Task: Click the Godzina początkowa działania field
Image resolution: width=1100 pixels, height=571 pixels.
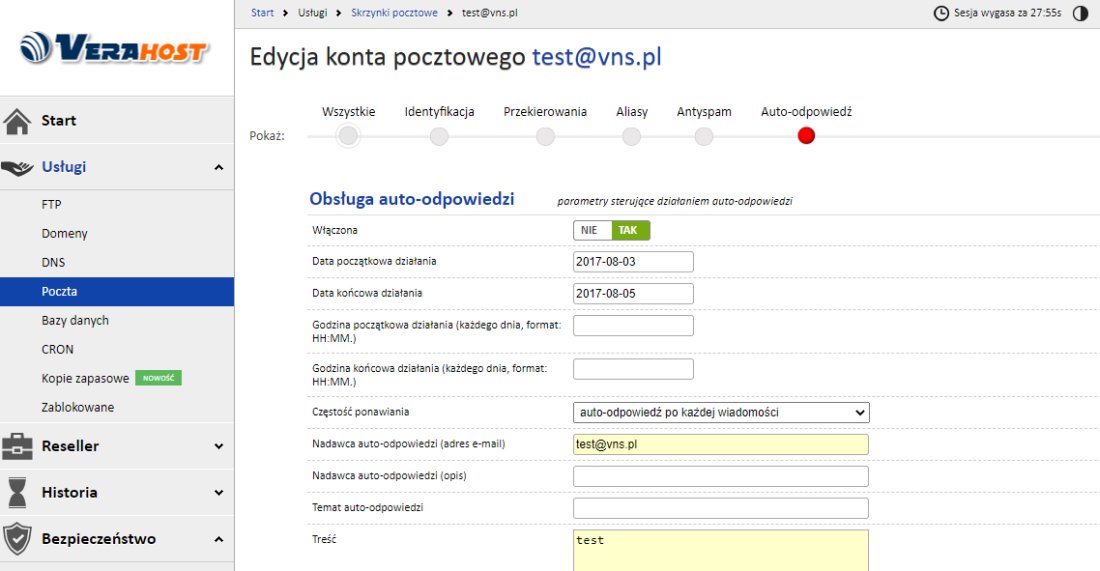Action: 633,325
